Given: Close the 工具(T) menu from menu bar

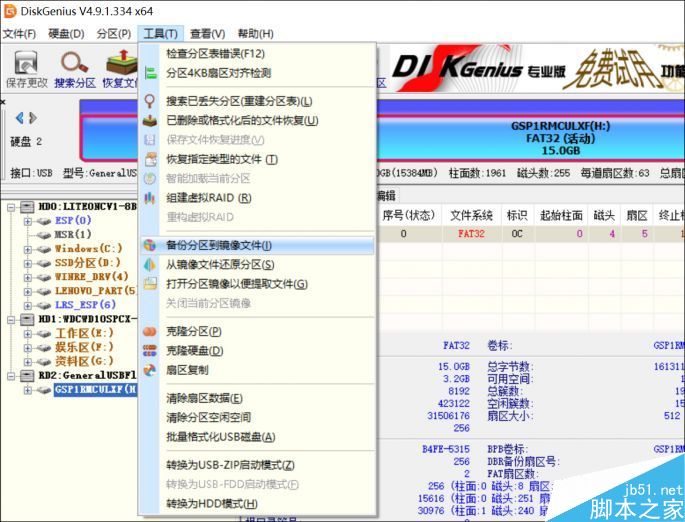Looking at the screenshot, I should (x=160, y=34).
